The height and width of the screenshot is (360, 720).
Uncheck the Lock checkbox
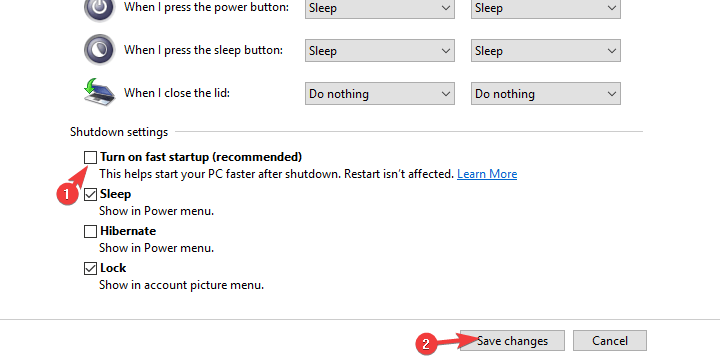pos(90,269)
